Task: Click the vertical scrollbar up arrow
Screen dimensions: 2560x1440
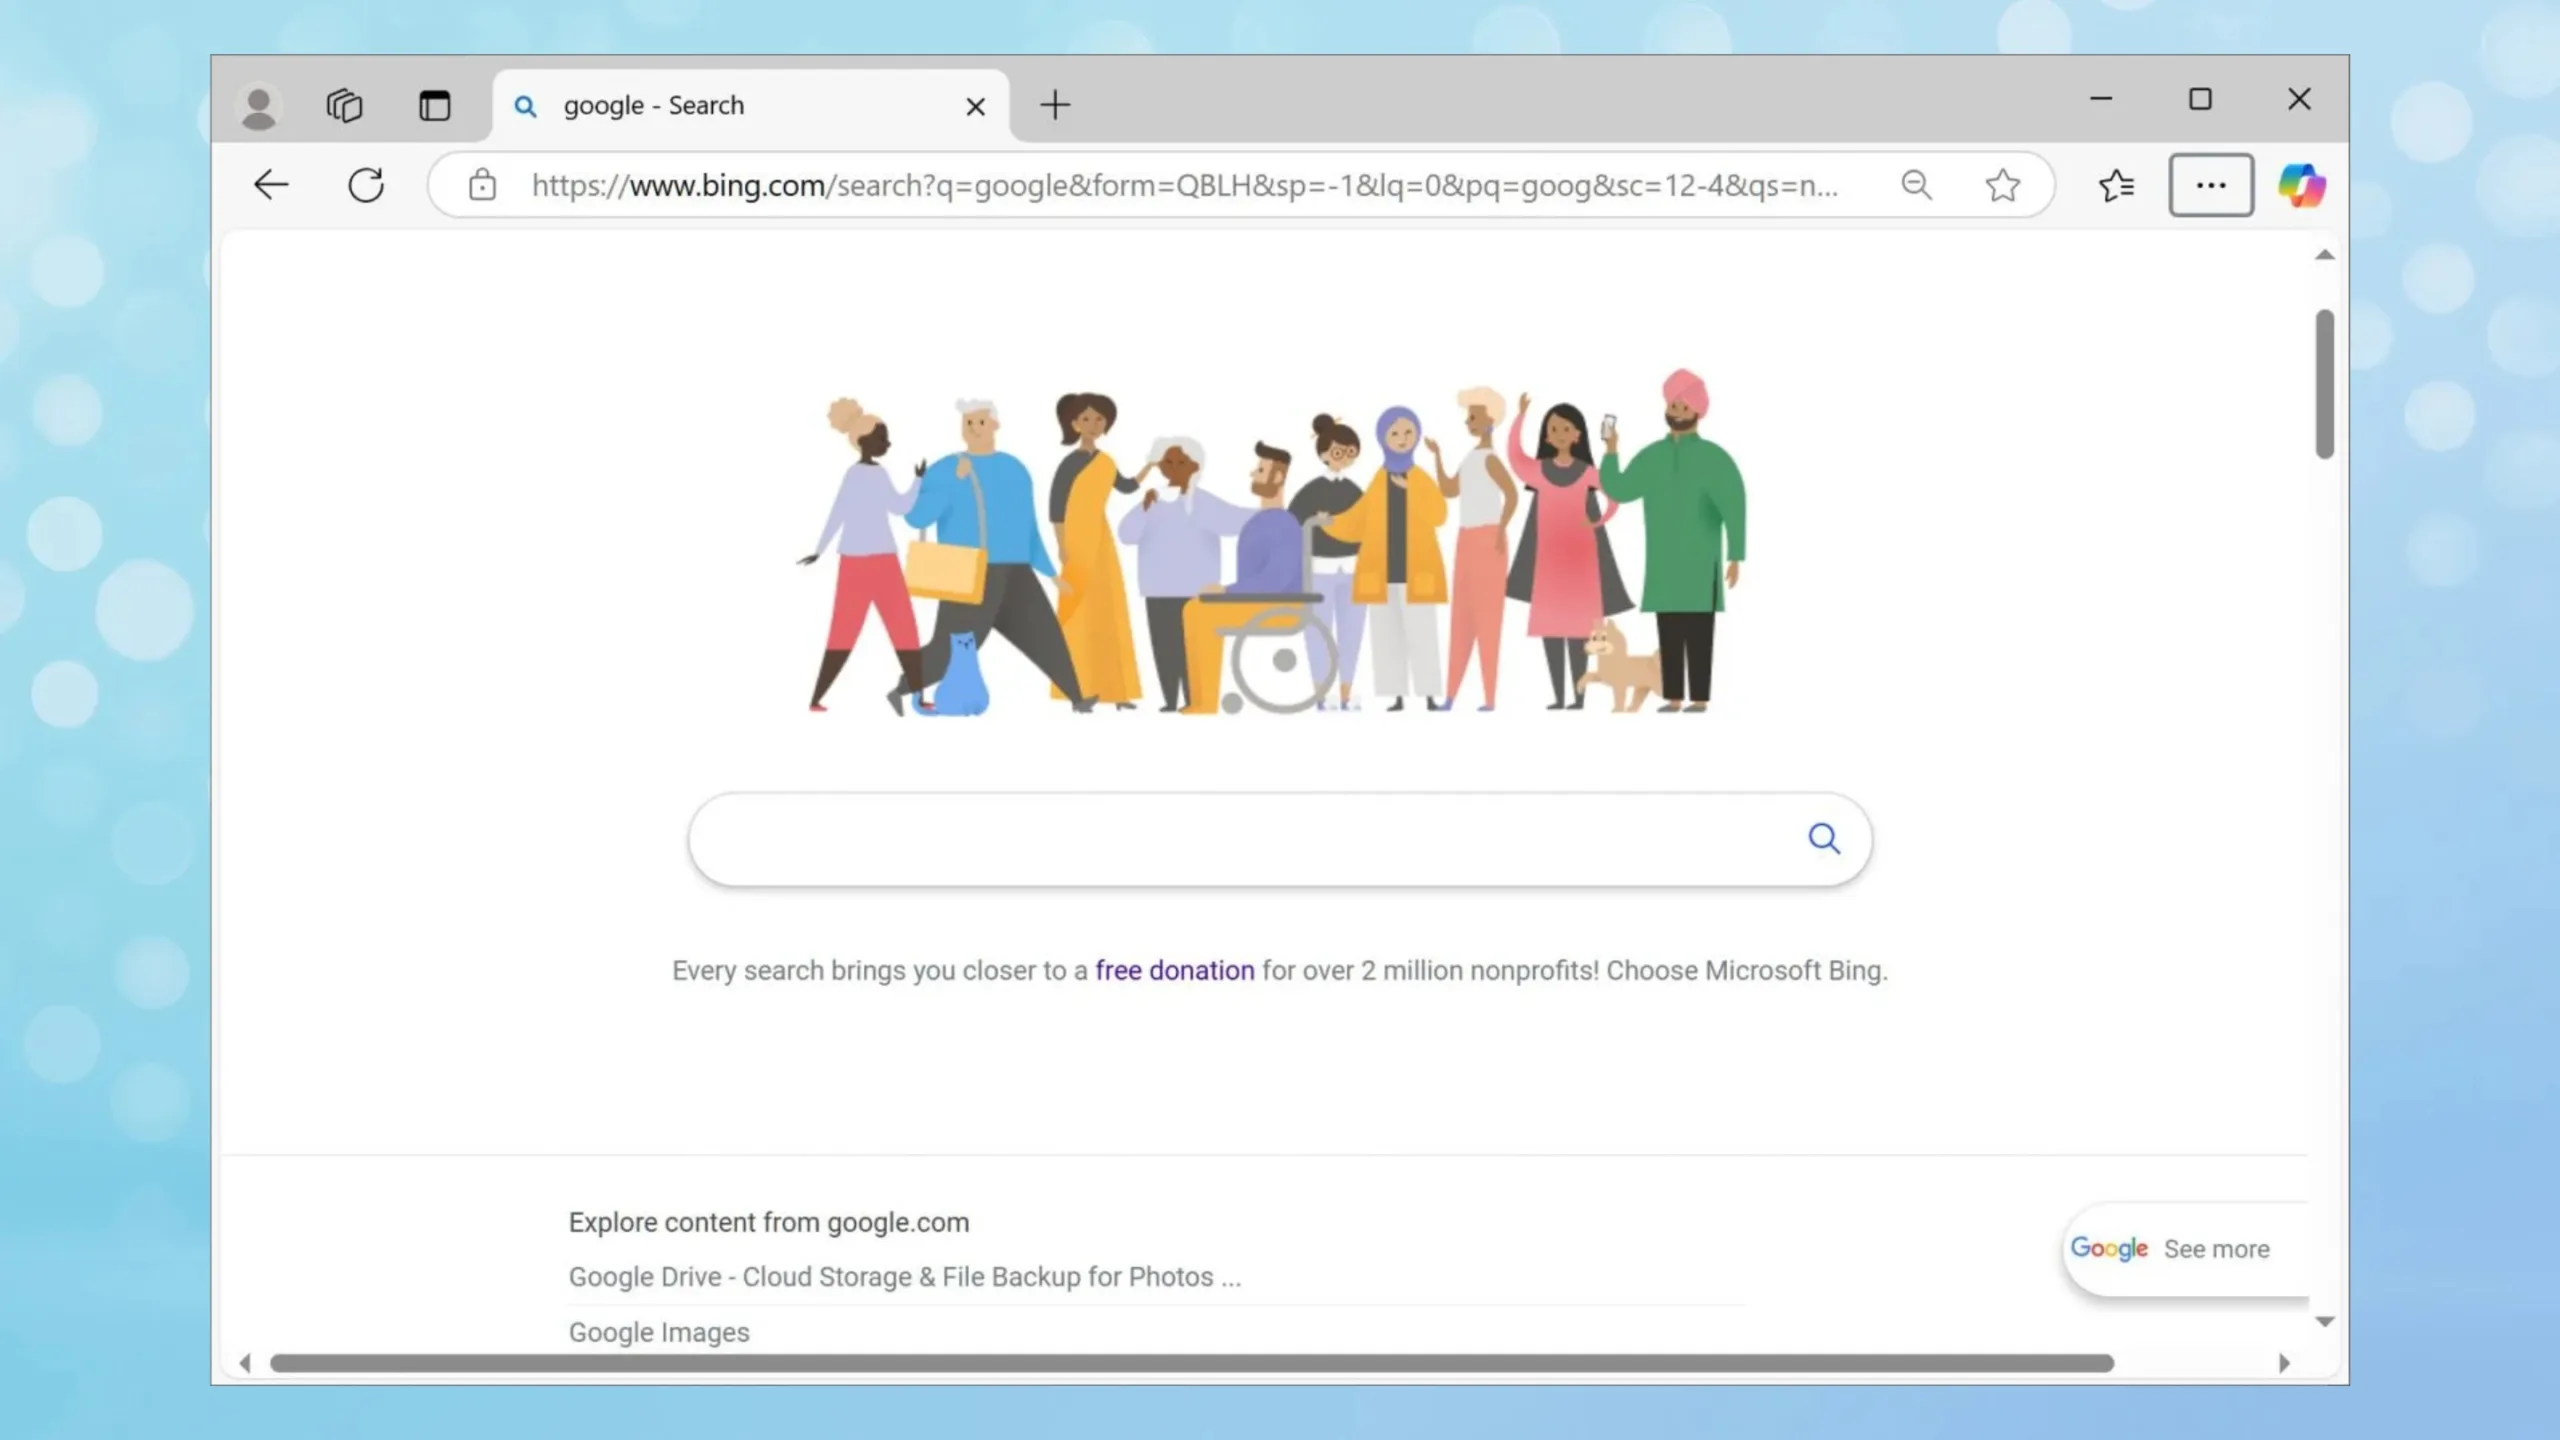Action: pyautogui.click(x=2325, y=255)
